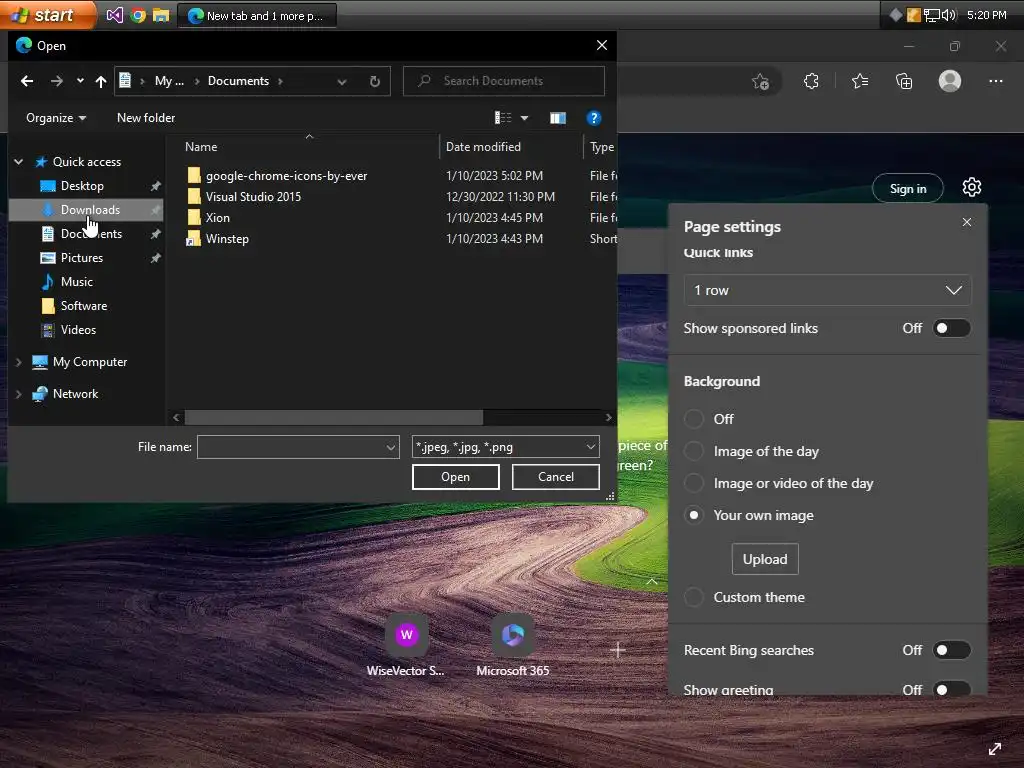Sort files by Type column
1024x768 pixels.
[x=601, y=147]
